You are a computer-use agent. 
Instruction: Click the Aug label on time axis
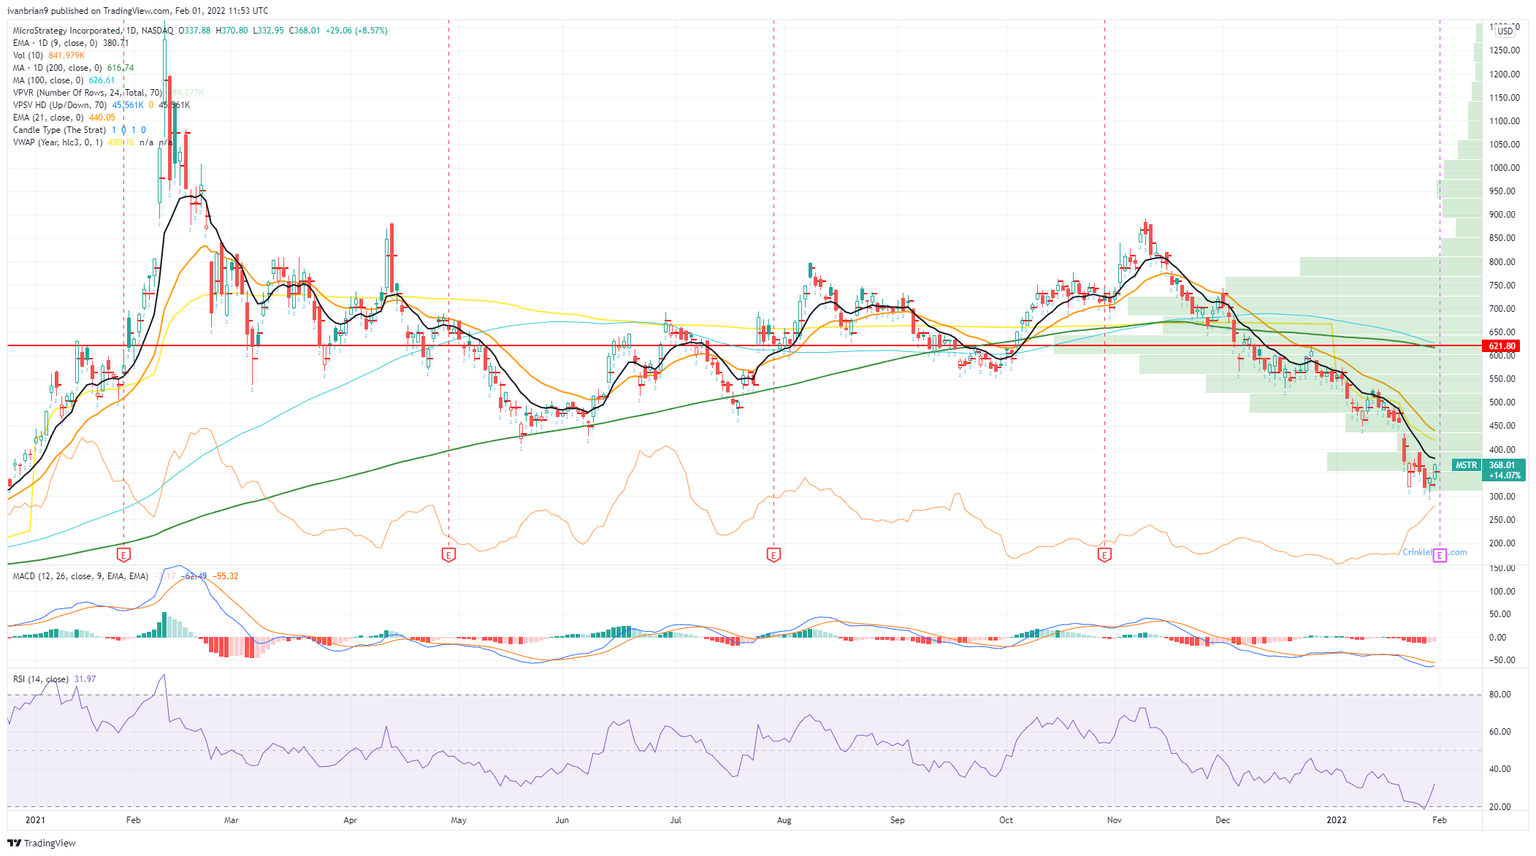pyautogui.click(x=784, y=820)
